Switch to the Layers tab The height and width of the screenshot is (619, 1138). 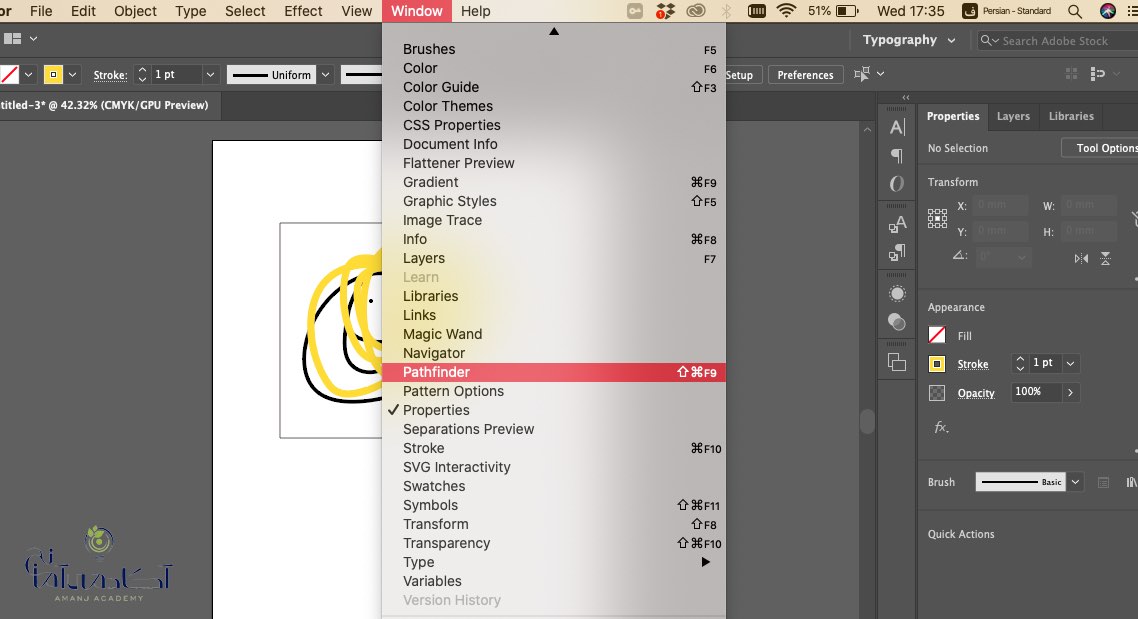pos(1013,116)
